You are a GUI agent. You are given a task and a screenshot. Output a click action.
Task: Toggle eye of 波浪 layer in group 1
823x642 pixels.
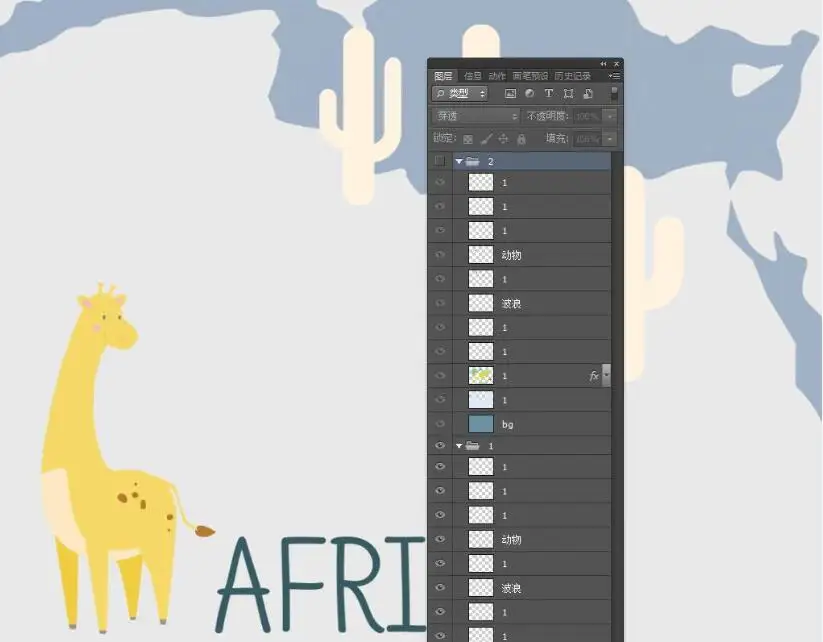click(440, 587)
